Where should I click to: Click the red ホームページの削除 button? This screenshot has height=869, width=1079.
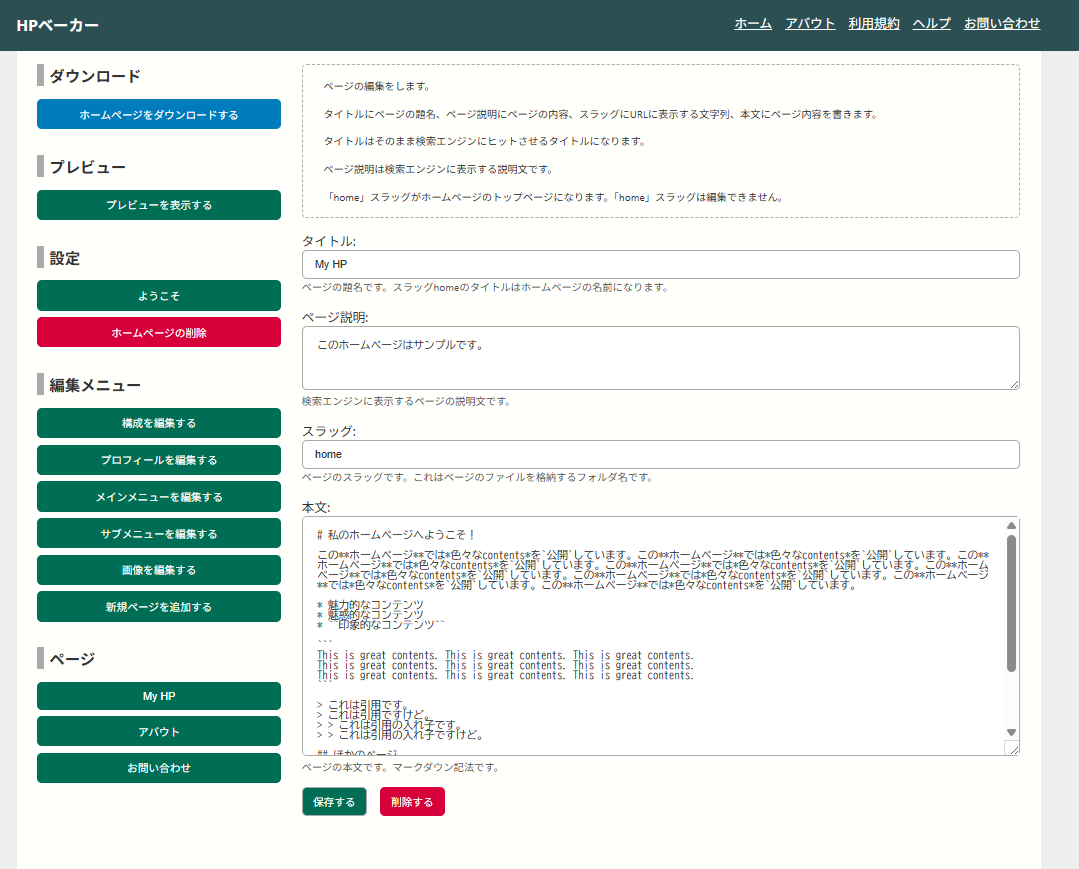[x=159, y=332]
